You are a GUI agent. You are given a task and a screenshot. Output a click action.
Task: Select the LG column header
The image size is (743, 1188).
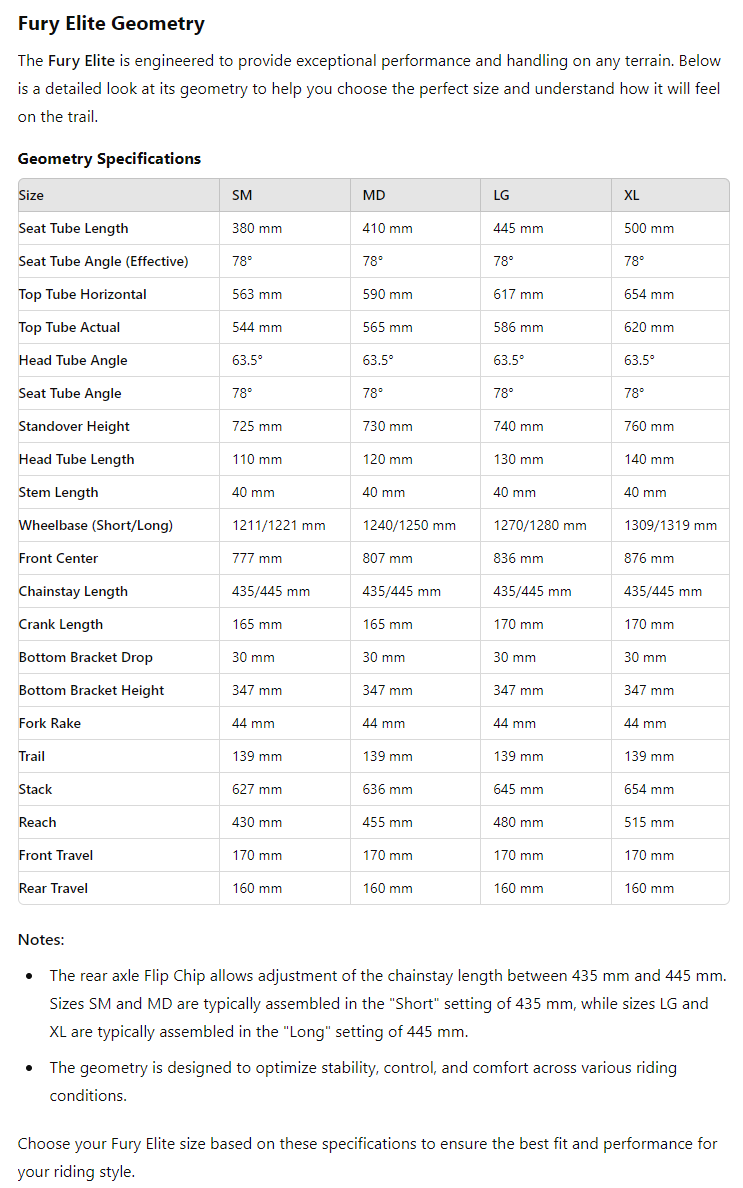coord(501,195)
